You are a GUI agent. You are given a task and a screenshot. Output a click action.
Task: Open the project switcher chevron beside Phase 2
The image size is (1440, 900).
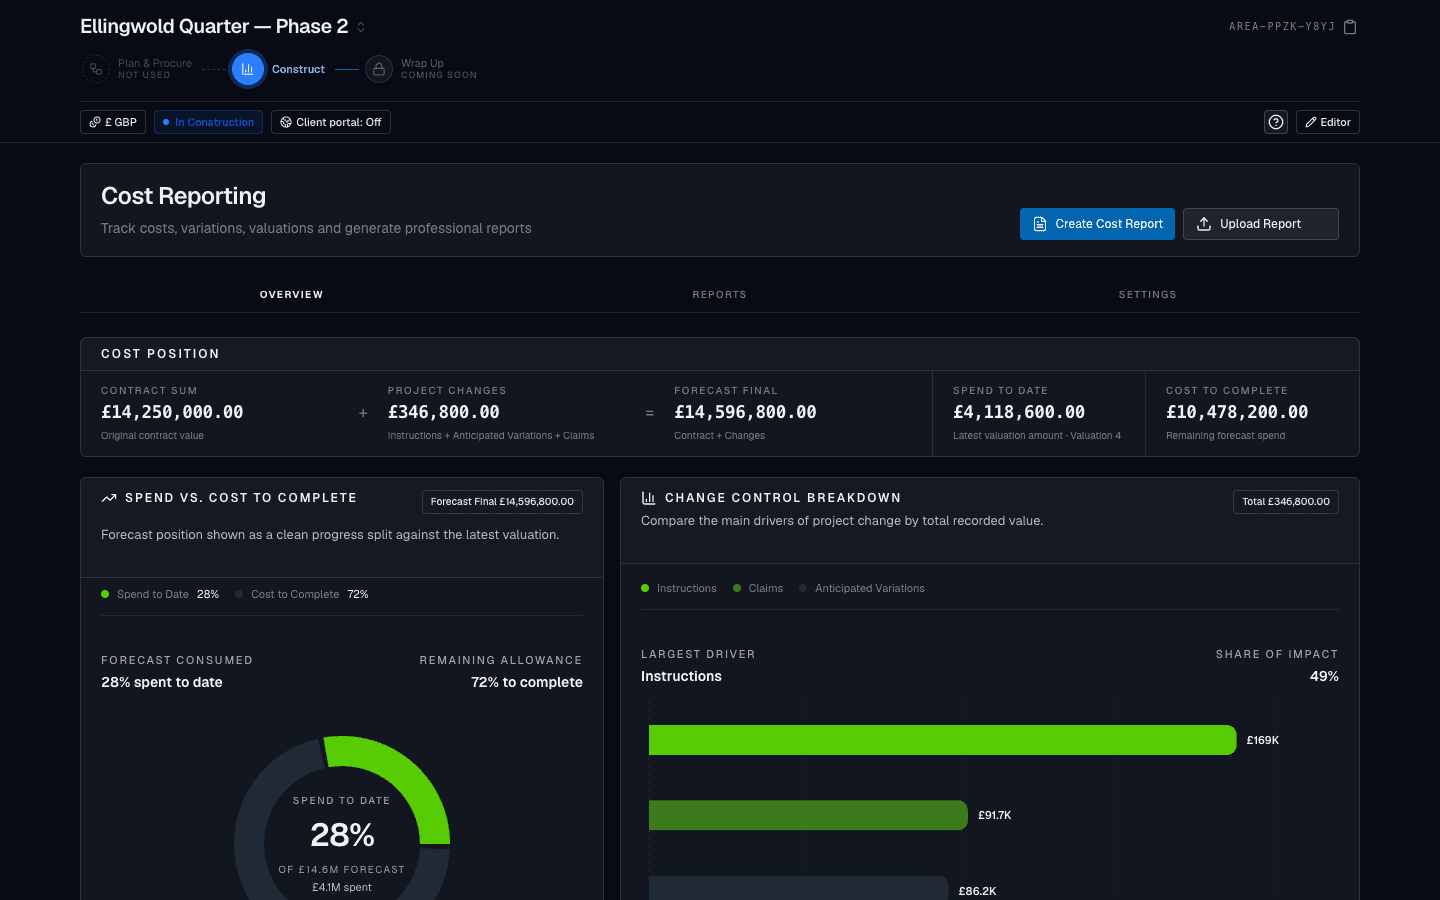(361, 27)
